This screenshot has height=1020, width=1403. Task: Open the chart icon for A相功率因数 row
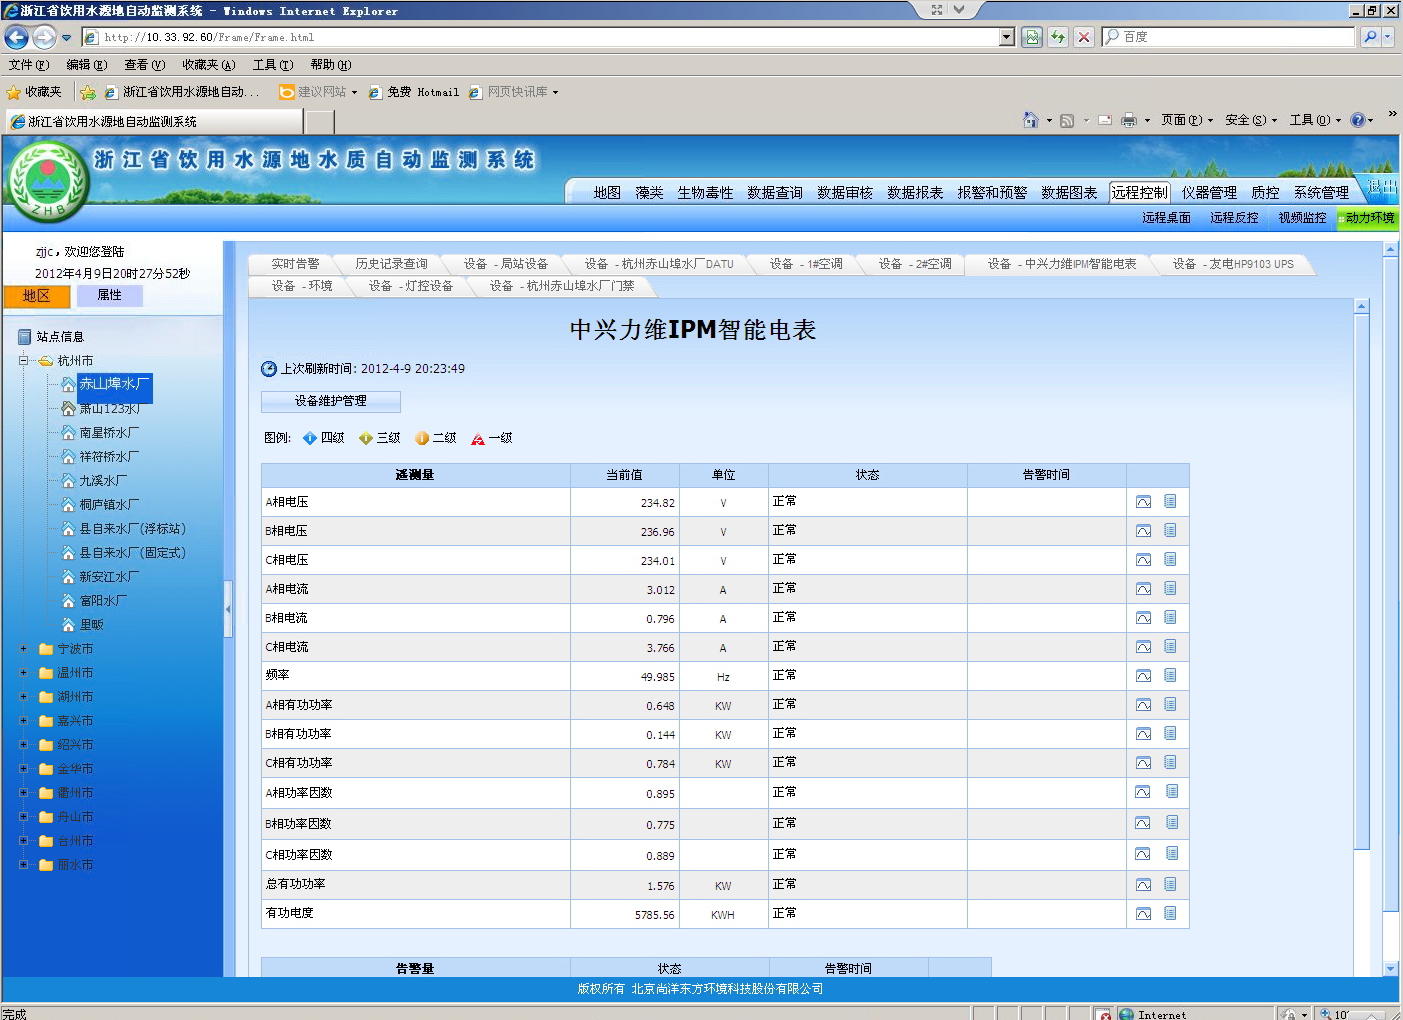point(1143,792)
